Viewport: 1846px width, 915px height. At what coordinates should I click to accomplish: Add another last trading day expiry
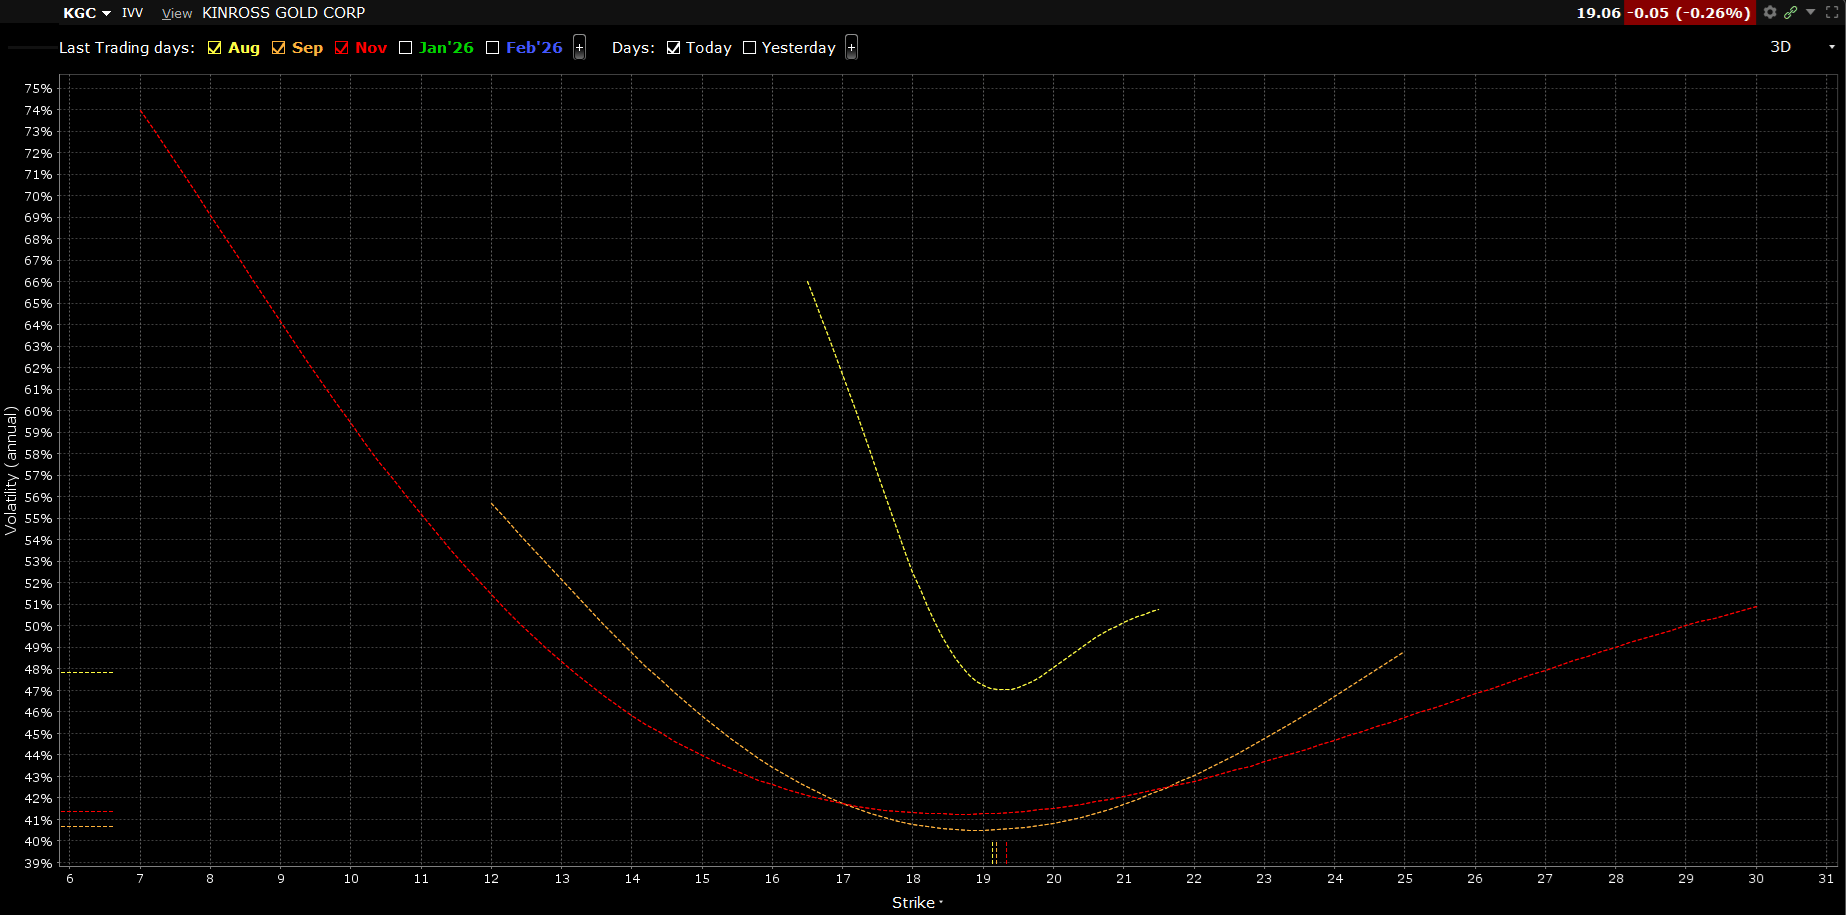click(x=579, y=48)
